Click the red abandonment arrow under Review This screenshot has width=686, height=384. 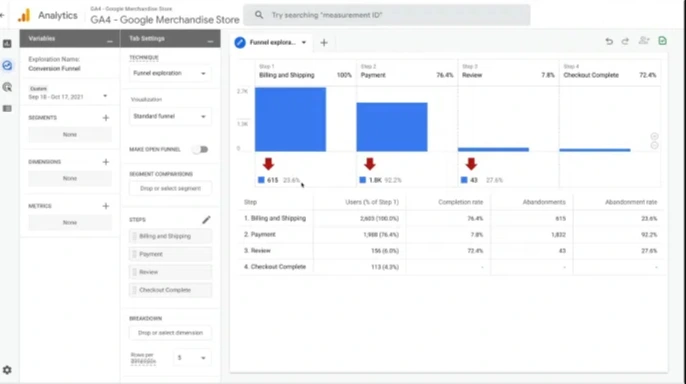click(471, 164)
